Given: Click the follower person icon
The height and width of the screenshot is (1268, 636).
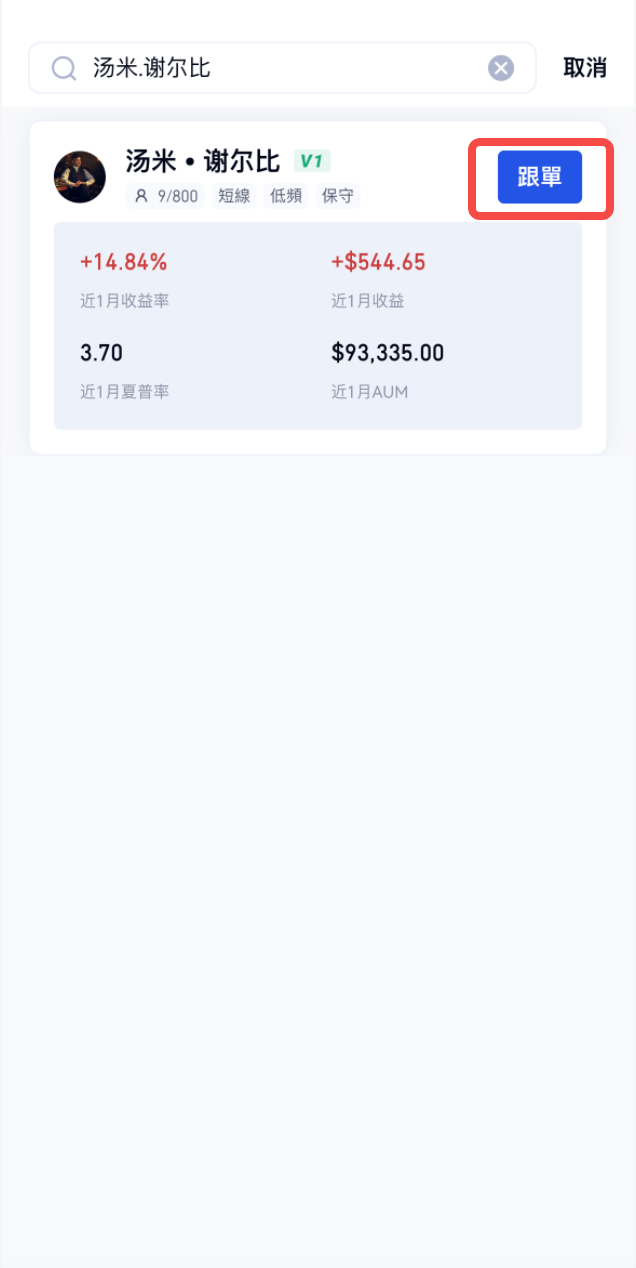Looking at the screenshot, I should pyautogui.click(x=141, y=196).
